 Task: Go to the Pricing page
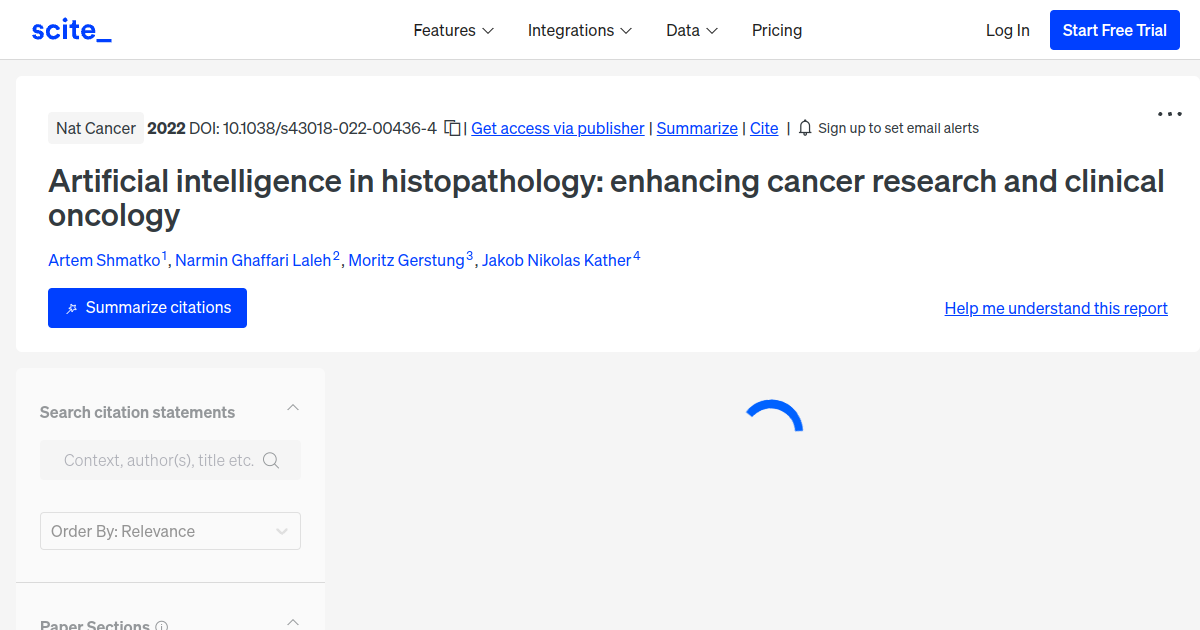[777, 30]
